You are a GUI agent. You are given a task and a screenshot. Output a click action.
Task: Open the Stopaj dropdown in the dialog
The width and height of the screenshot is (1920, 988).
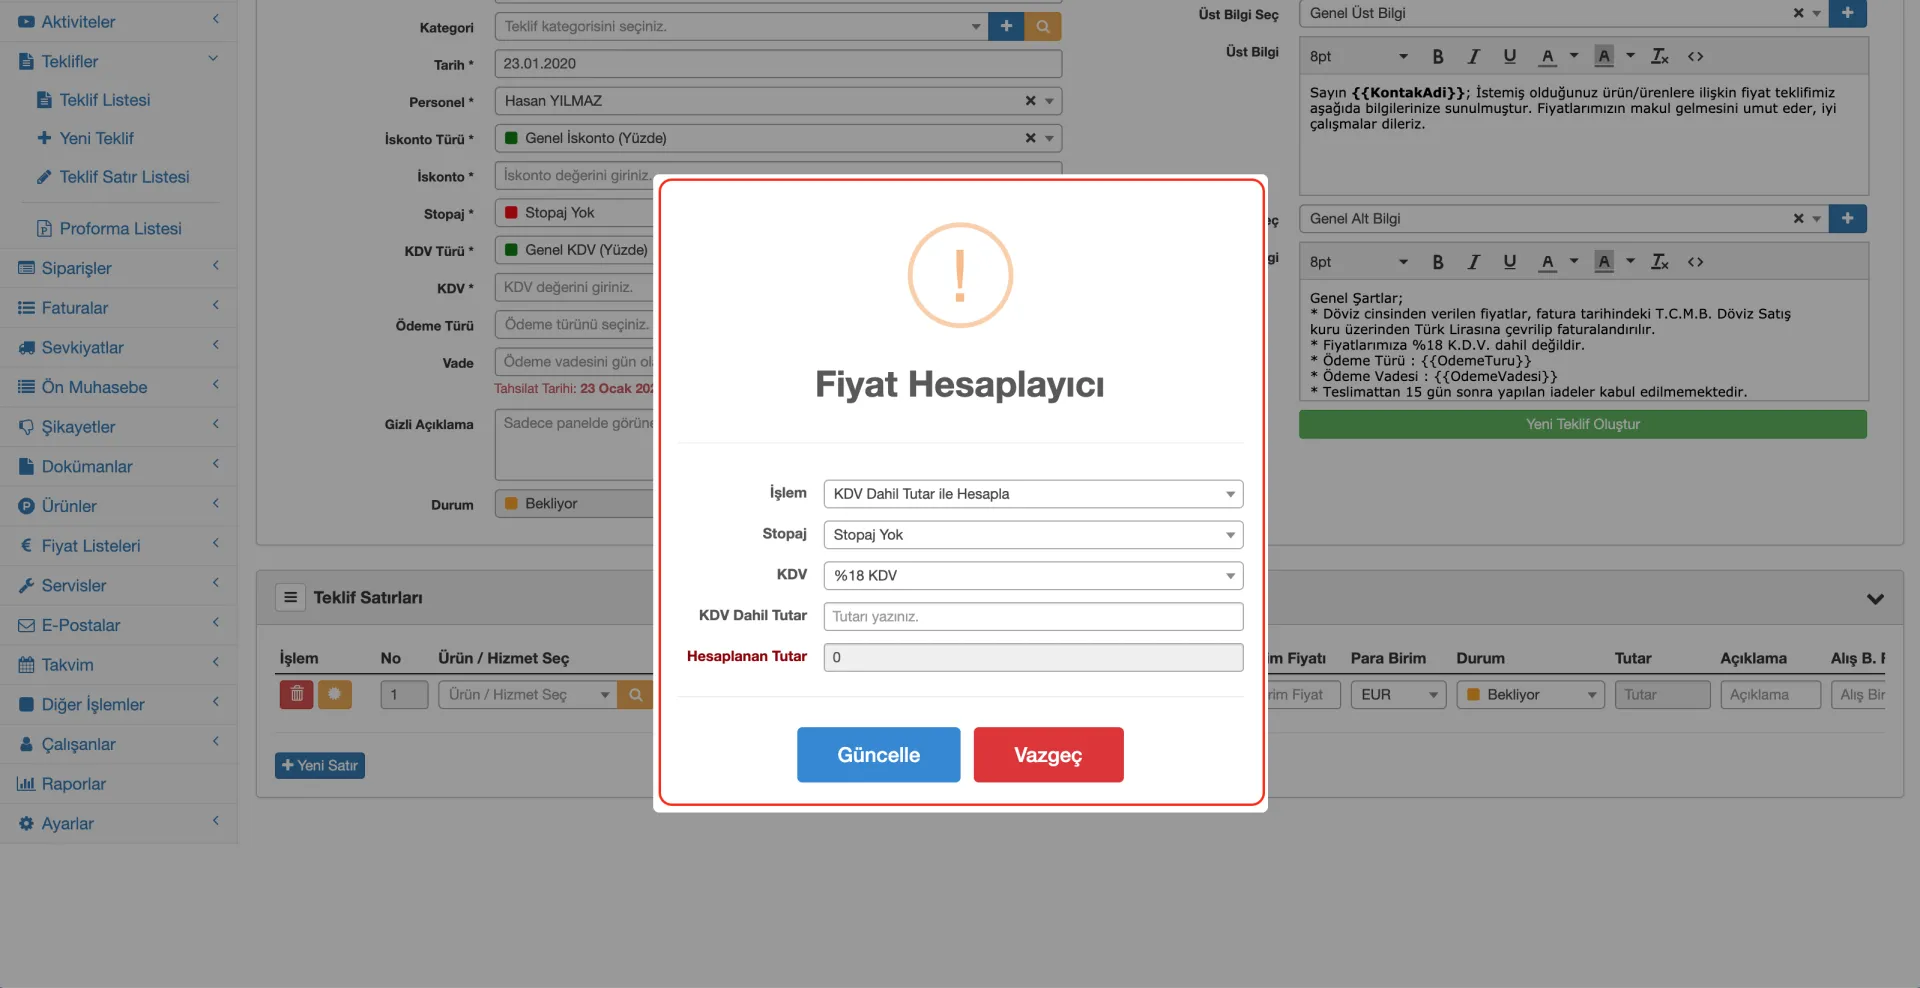coord(1033,535)
